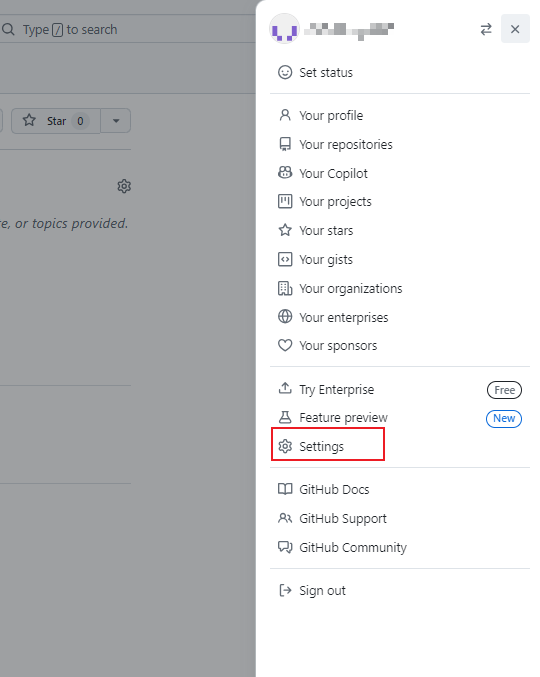Click the building organizations icon

click(x=285, y=288)
